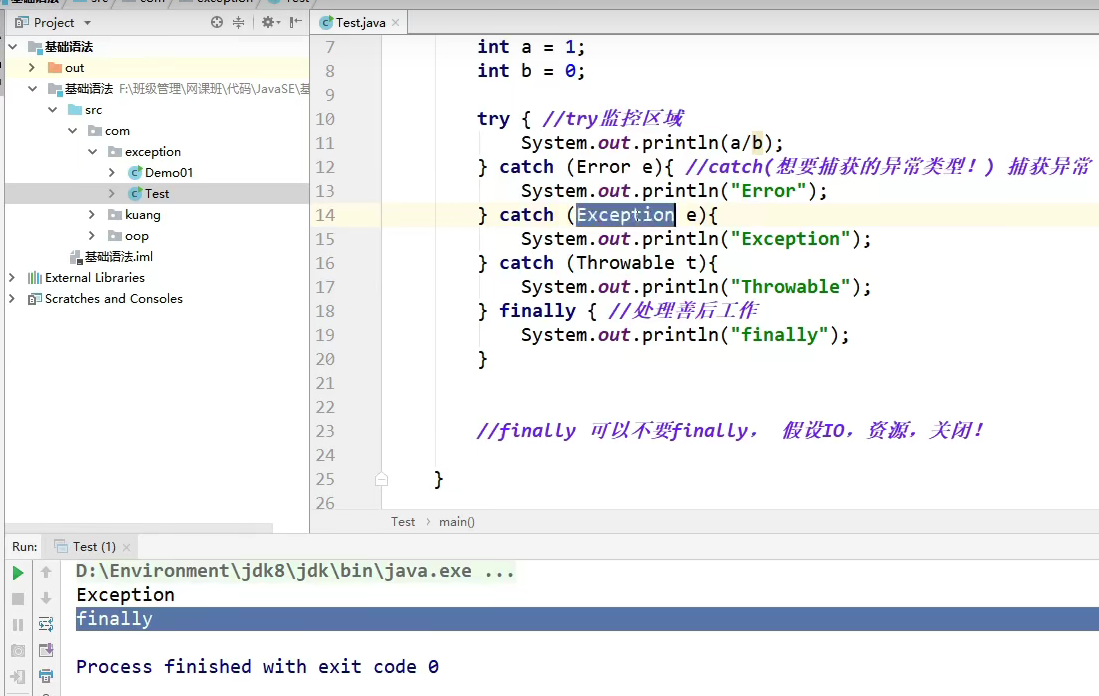Viewport: 1099px width, 696px height.
Task: Collapse the exception package
Action: tap(93, 151)
